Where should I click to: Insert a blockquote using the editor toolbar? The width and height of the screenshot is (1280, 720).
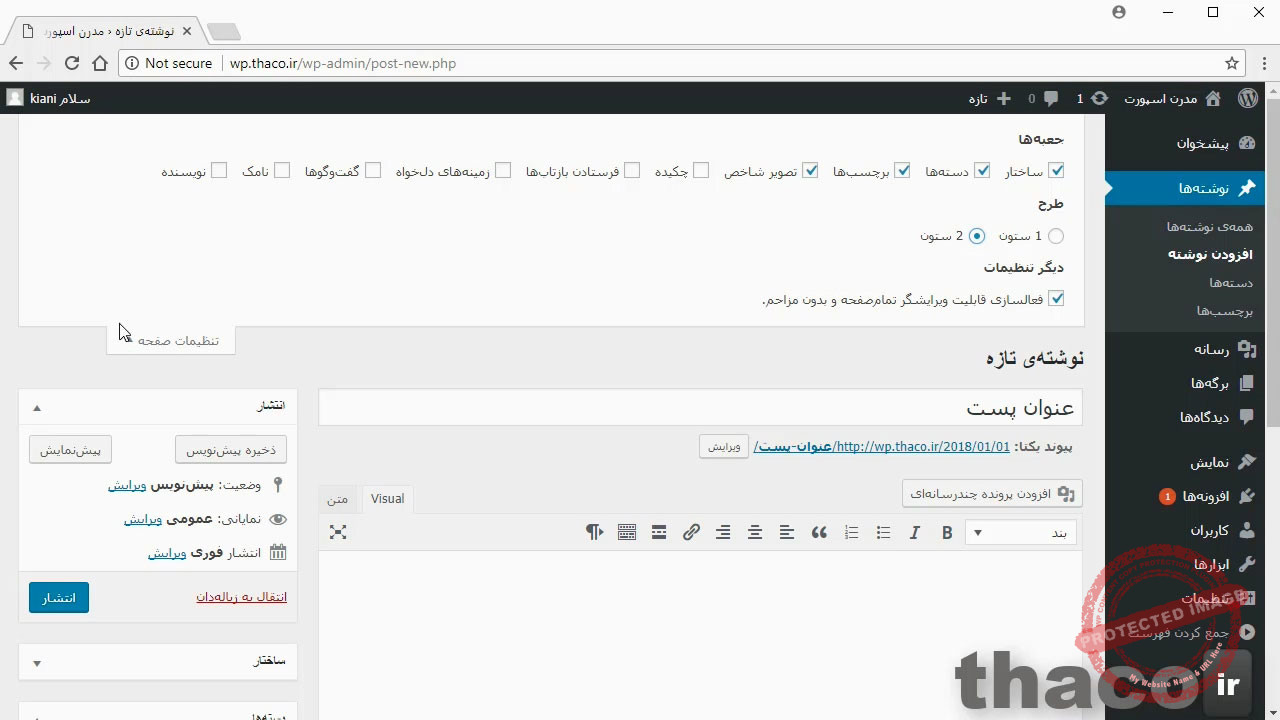pyautogui.click(x=819, y=532)
